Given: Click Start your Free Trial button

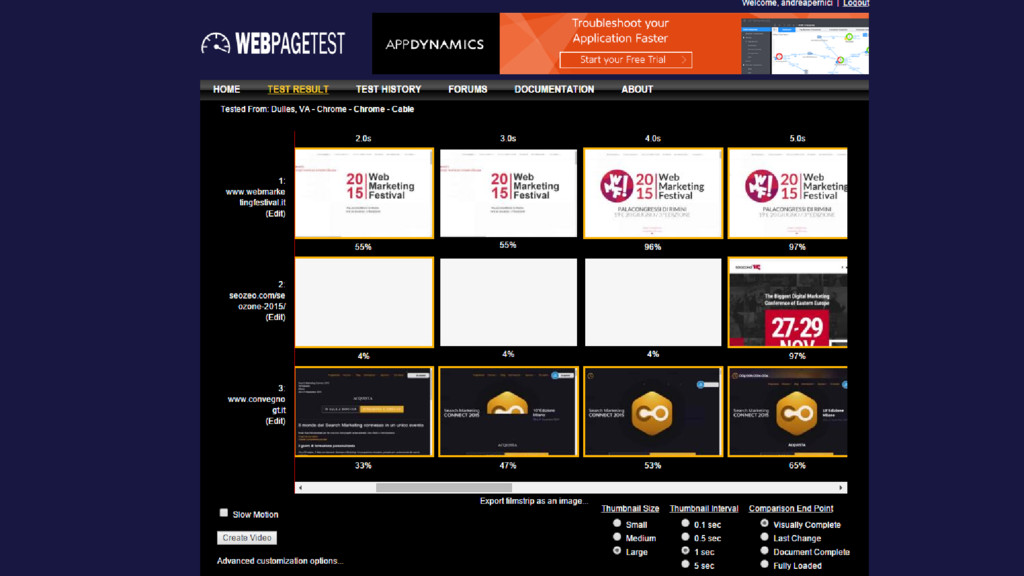Looking at the screenshot, I should coord(626,59).
